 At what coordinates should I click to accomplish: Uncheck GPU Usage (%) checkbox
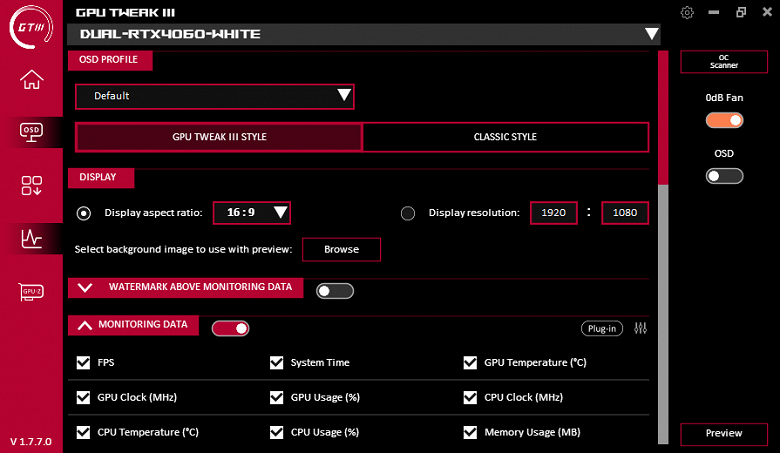277,397
